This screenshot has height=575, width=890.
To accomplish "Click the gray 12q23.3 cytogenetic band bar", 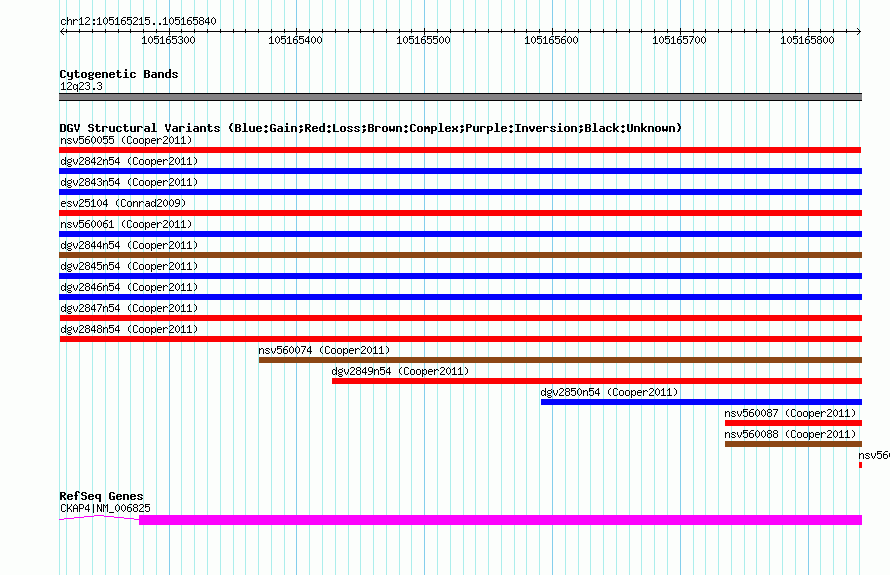I will point(460,97).
